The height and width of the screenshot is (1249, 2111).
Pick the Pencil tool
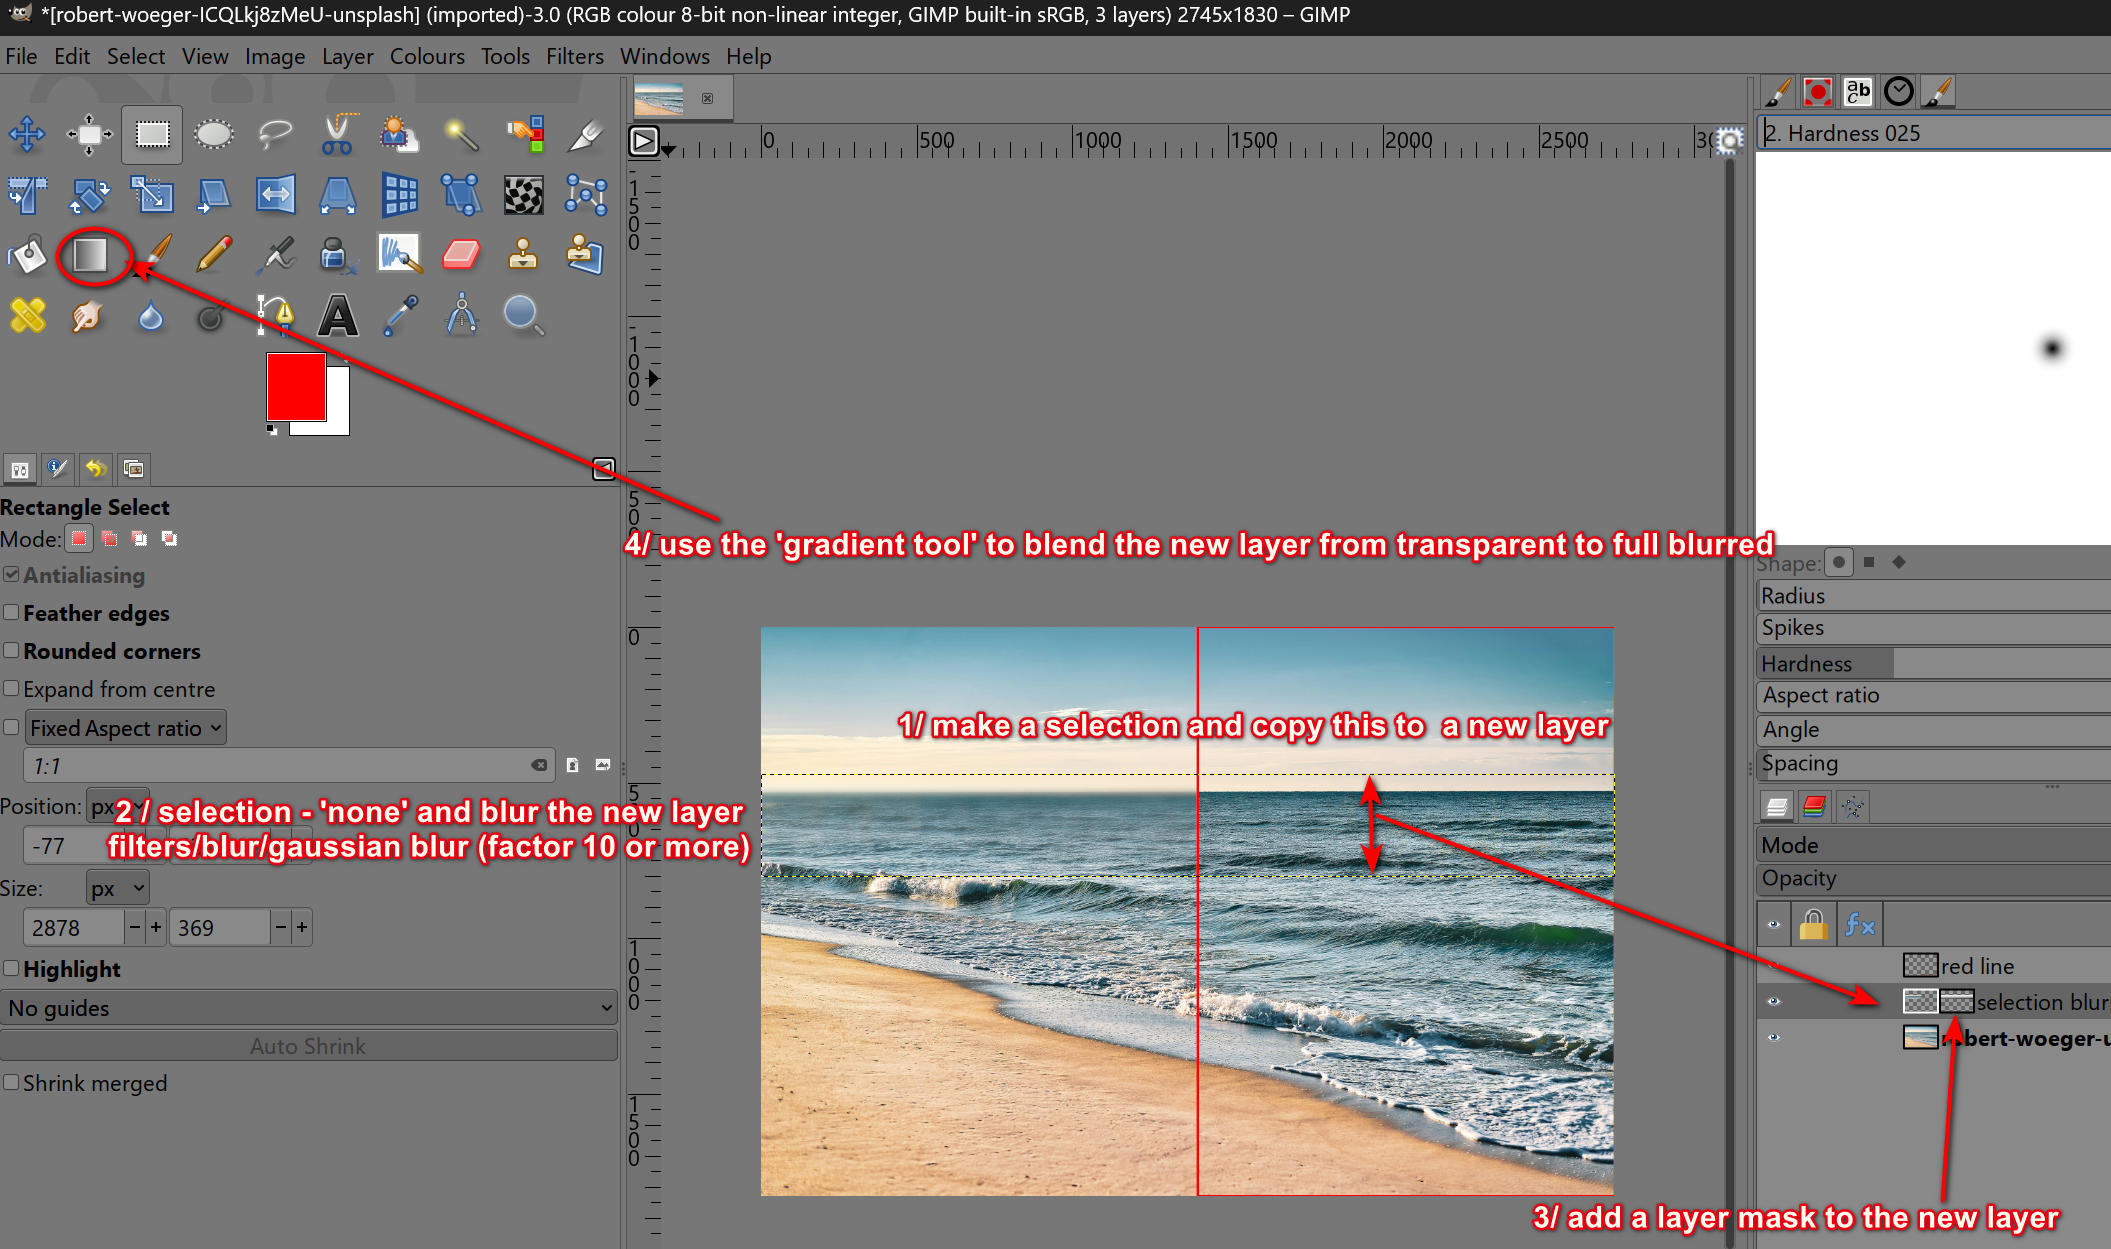coord(214,255)
